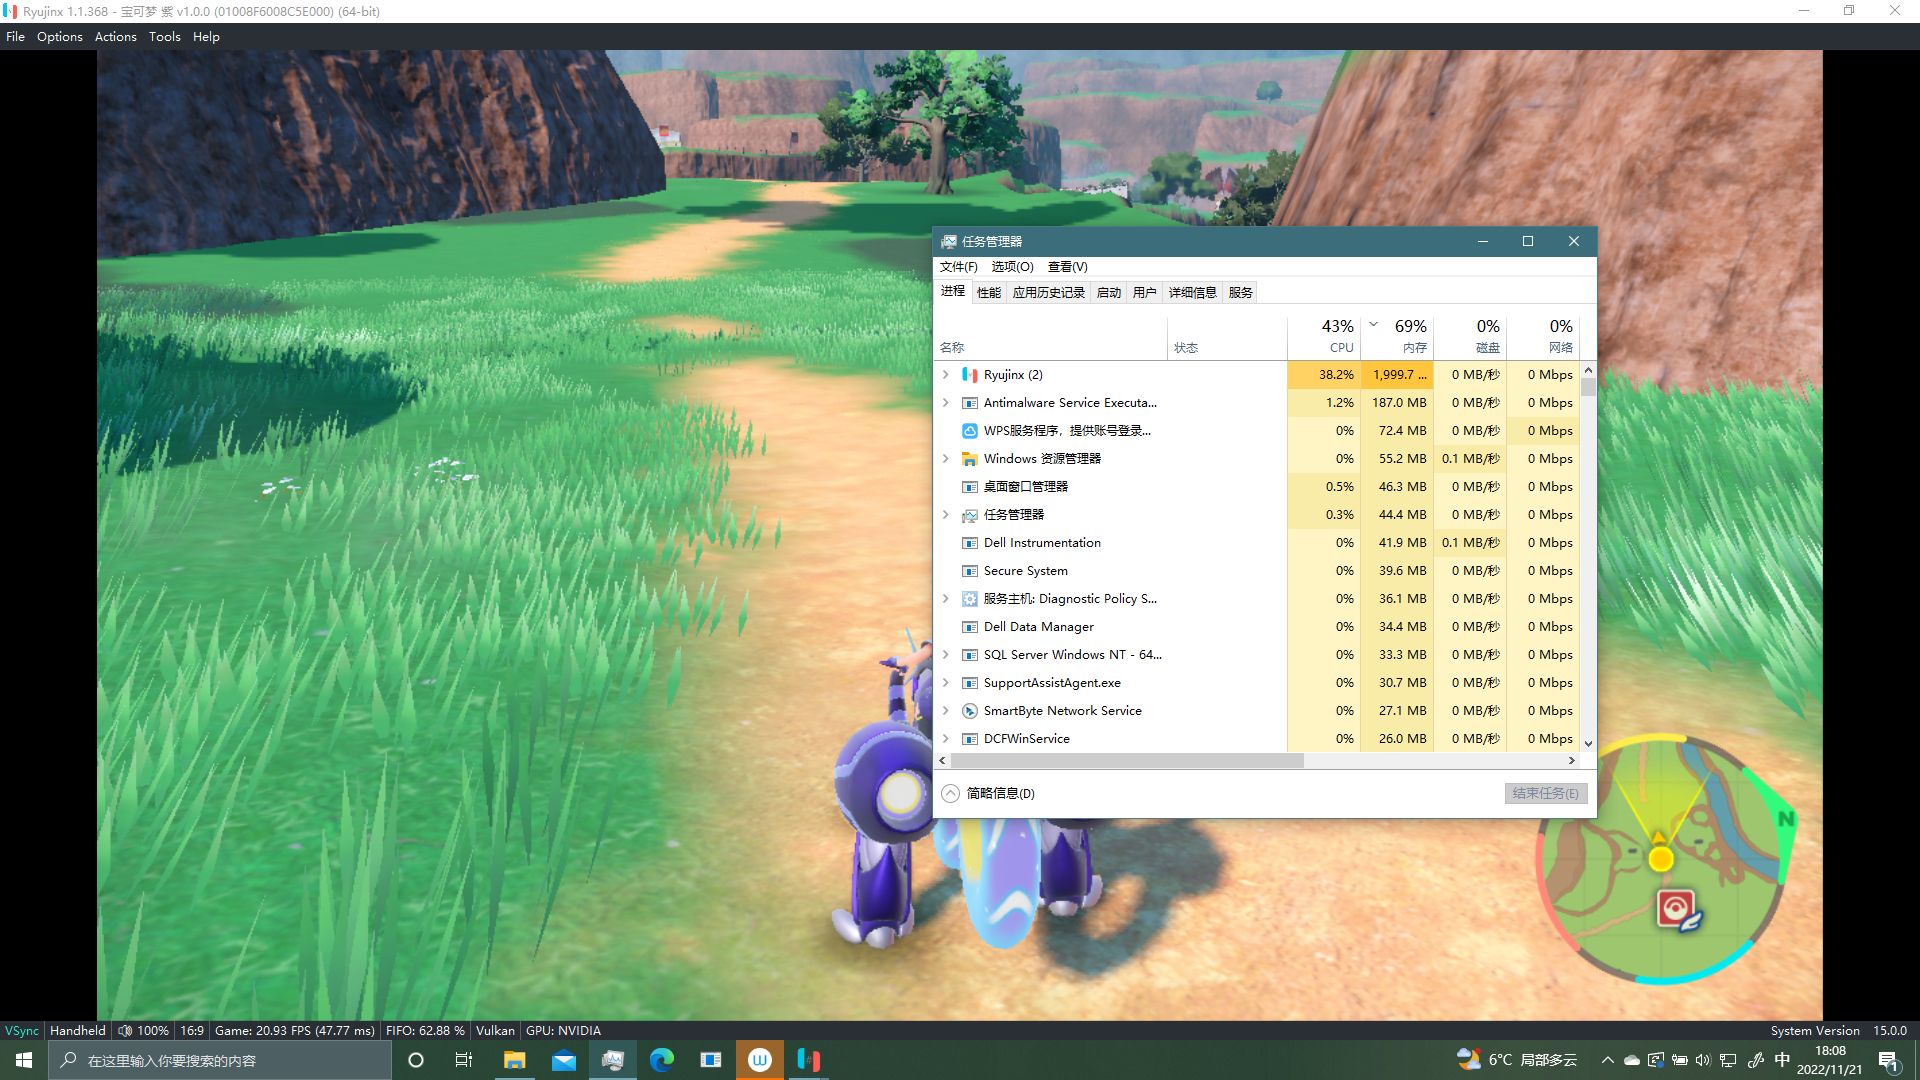Expand the Windows 资源管理器 process group
Image resolution: width=1920 pixels, height=1080 pixels.
pos(945,459)
